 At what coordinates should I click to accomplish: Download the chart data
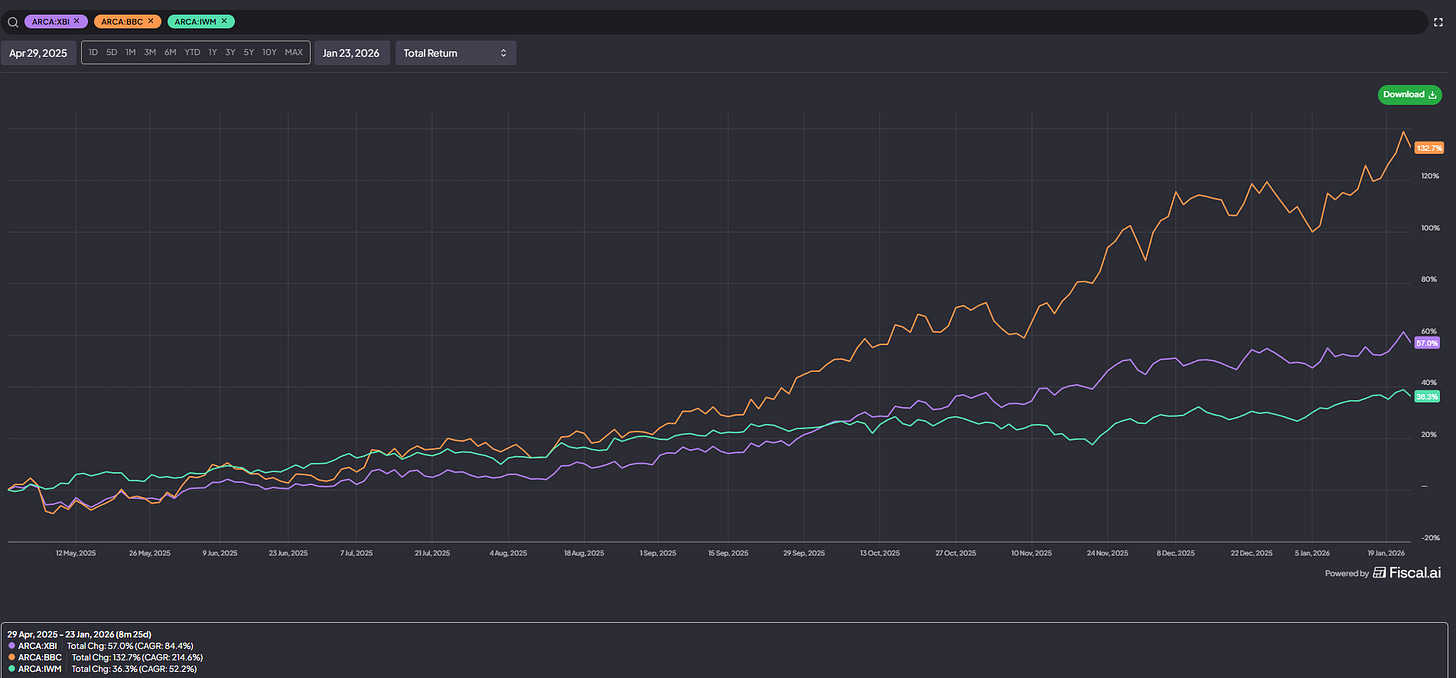point(1410,95)
